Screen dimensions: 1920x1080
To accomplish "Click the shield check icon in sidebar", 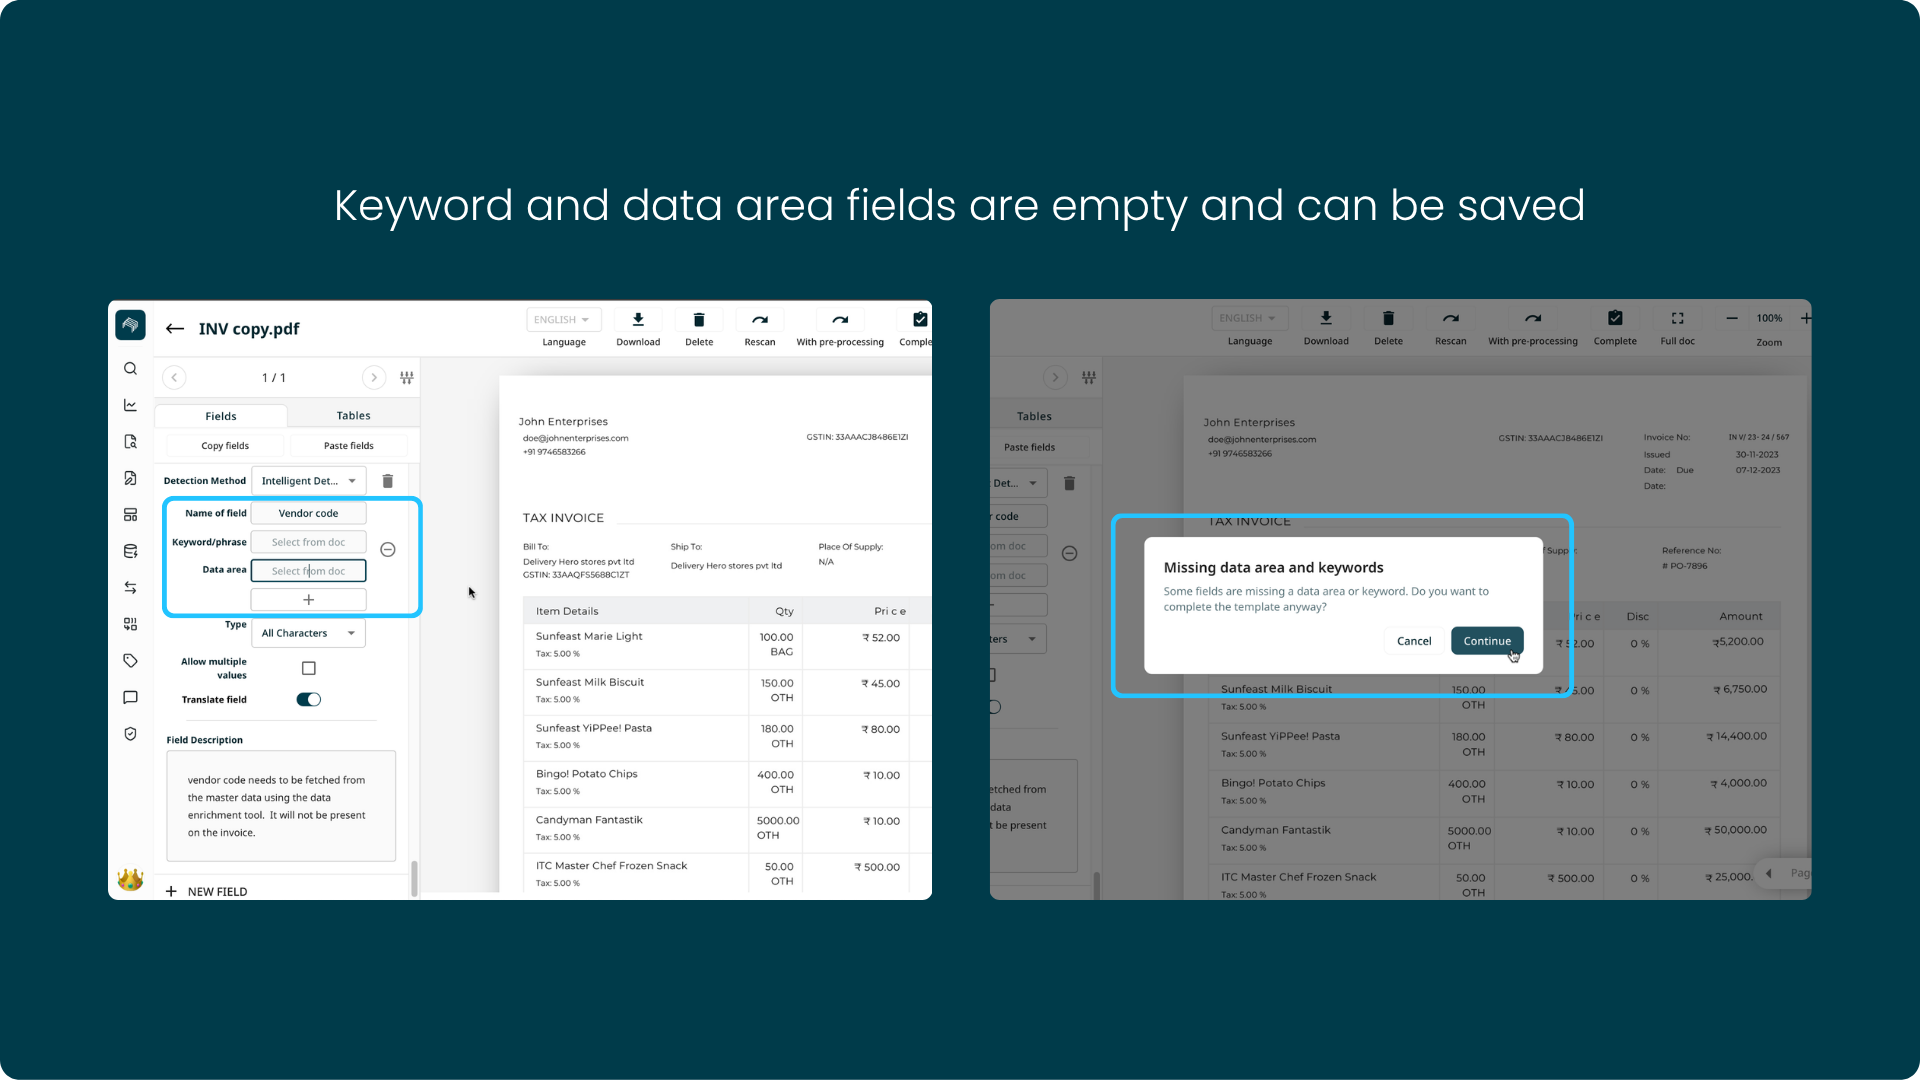I will pos(130,734).
